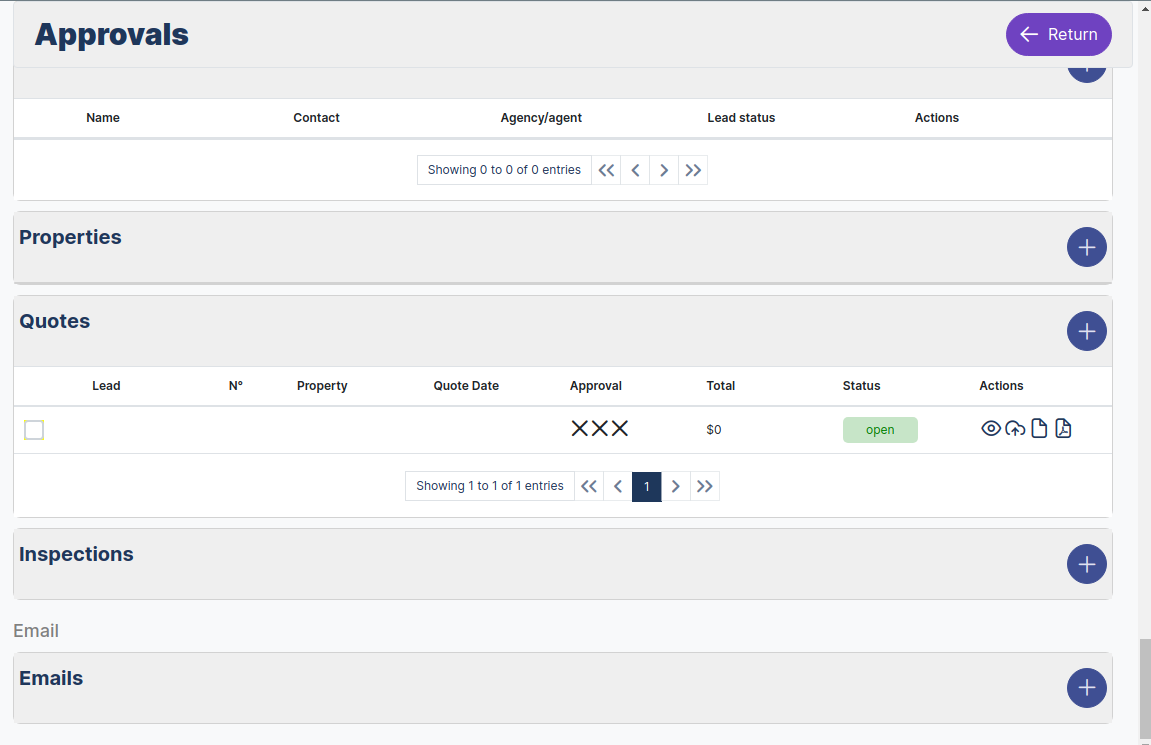This screenshot has height=745, width=1151.
Task: Click the green open status badge
Action: 880,430
